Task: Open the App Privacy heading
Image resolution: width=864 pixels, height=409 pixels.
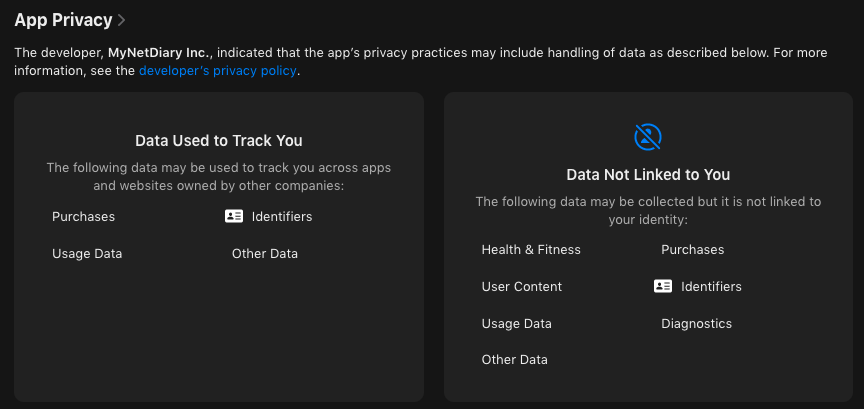Action: (x=63, y=20)
